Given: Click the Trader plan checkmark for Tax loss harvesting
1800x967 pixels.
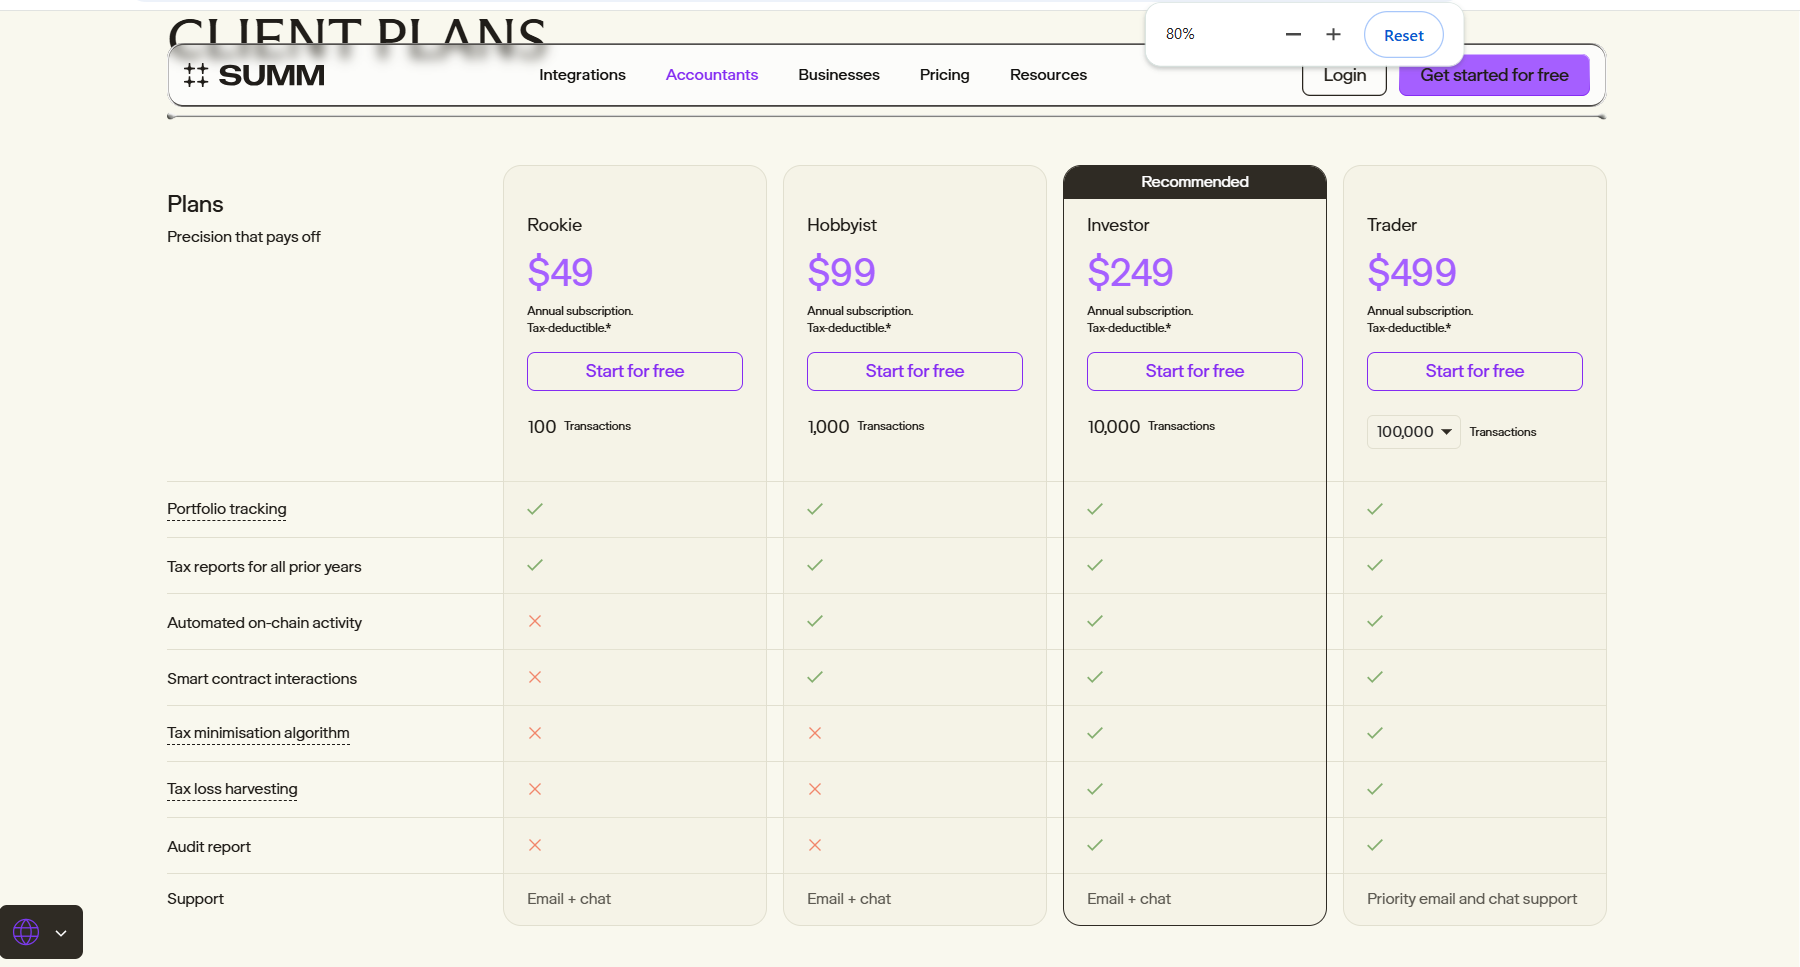Looking at the screenshot, I should point(1374,789).
